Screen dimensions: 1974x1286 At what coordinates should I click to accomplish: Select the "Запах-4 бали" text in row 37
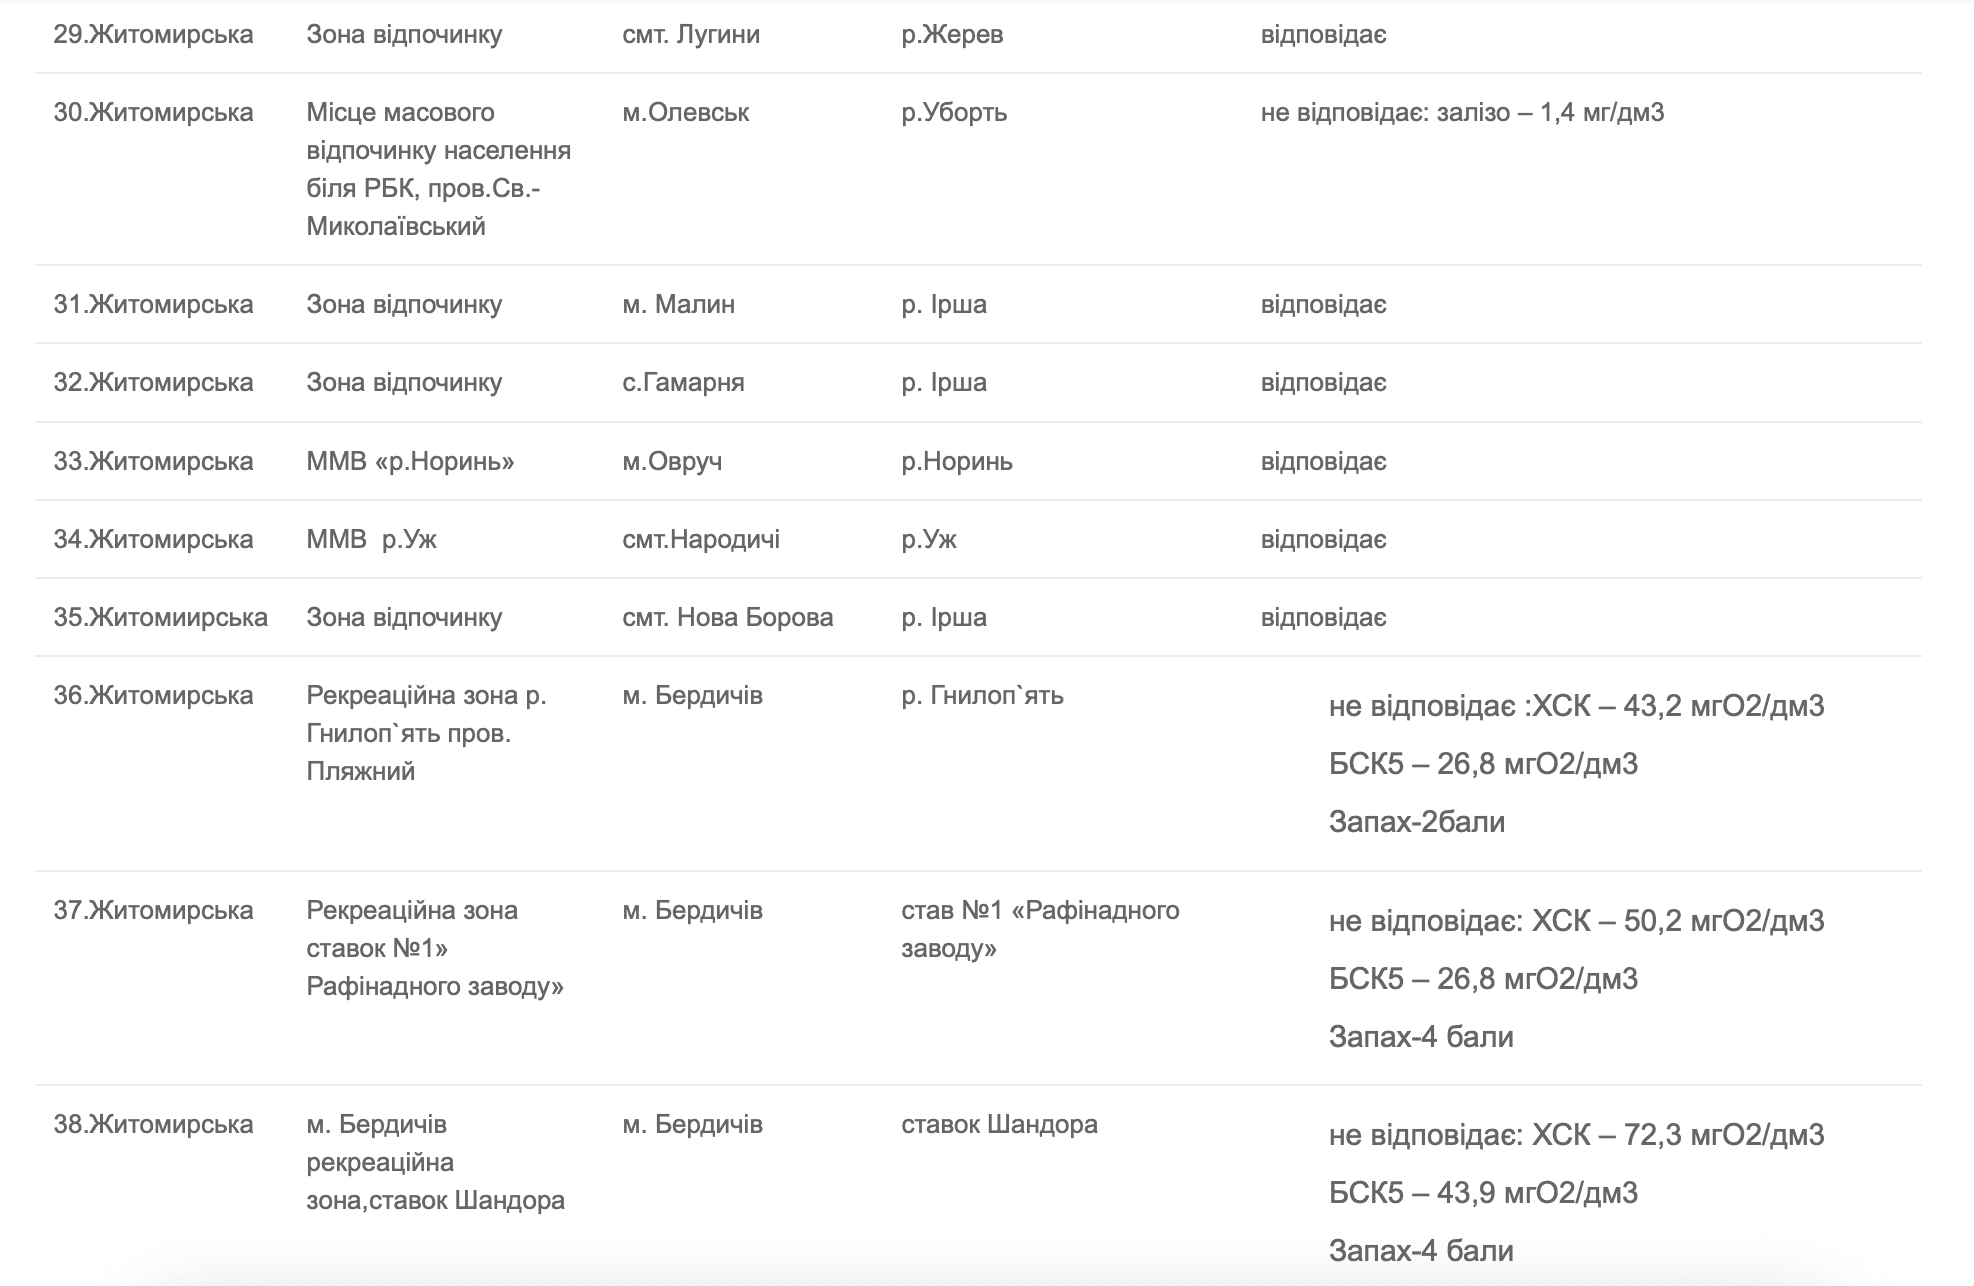click(x=1420, y=1037)
